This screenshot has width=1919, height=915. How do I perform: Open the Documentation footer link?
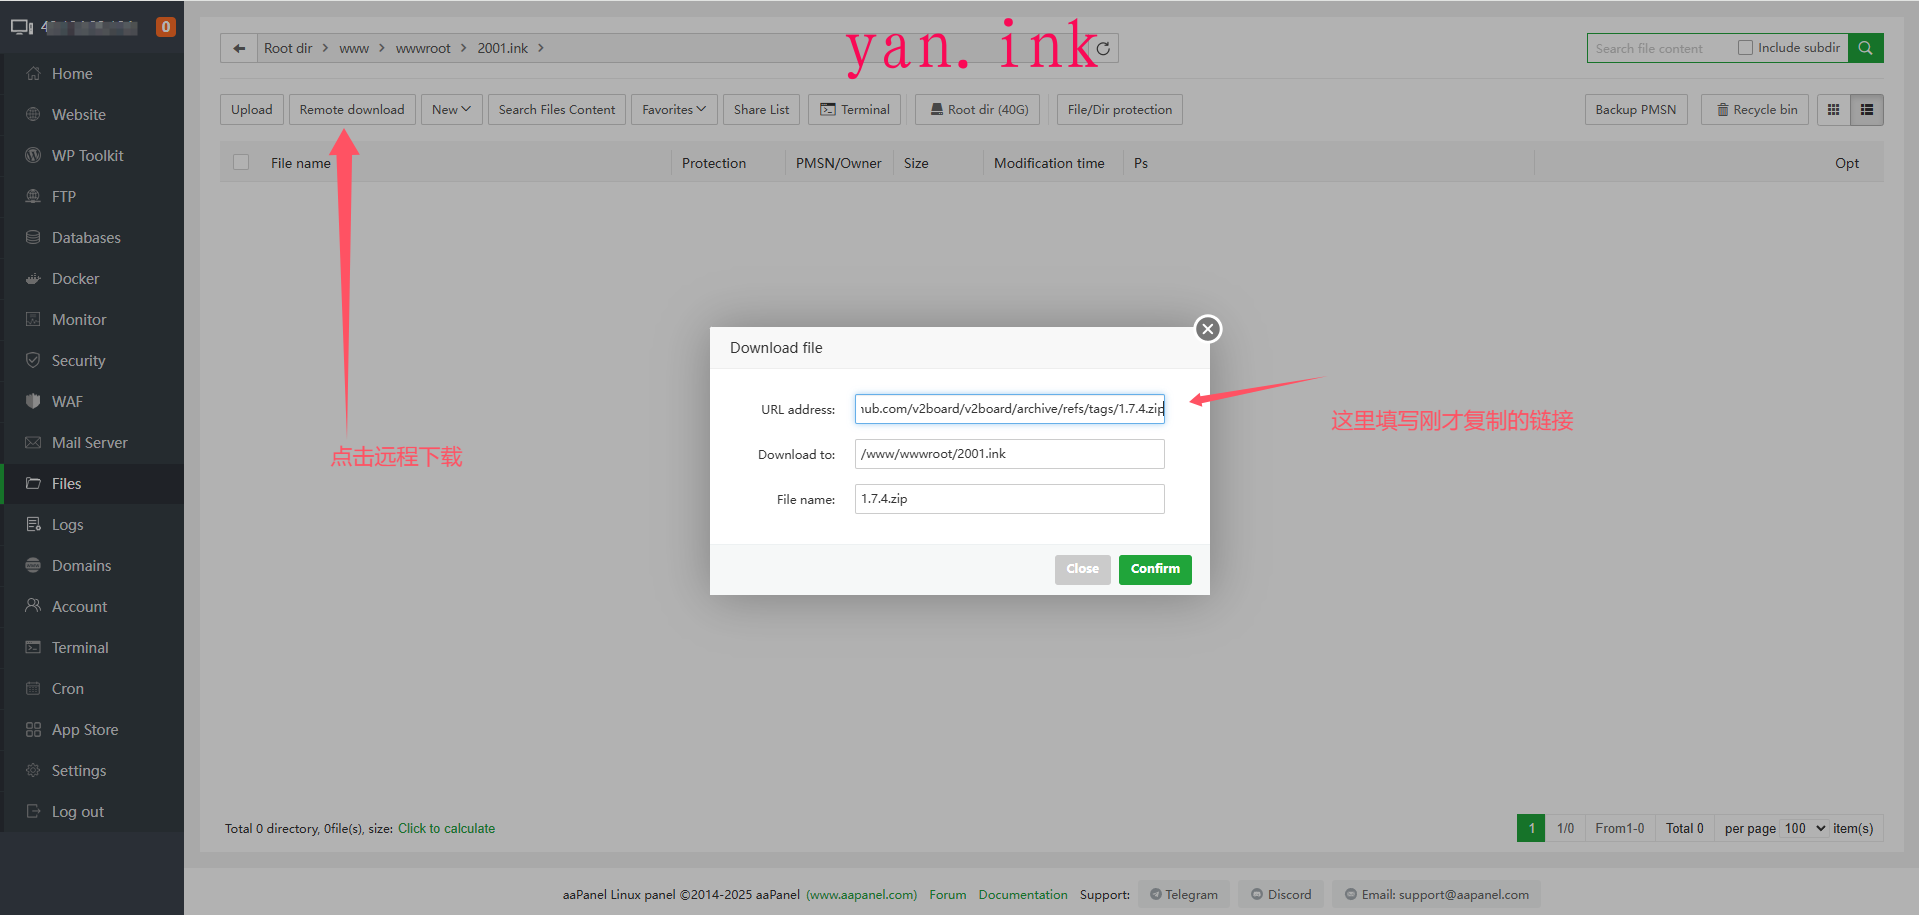pos(1023,895)
